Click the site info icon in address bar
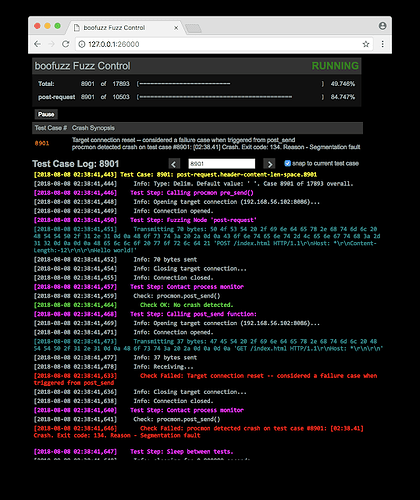This screenshot has width=420, height=500. [81, 44]
